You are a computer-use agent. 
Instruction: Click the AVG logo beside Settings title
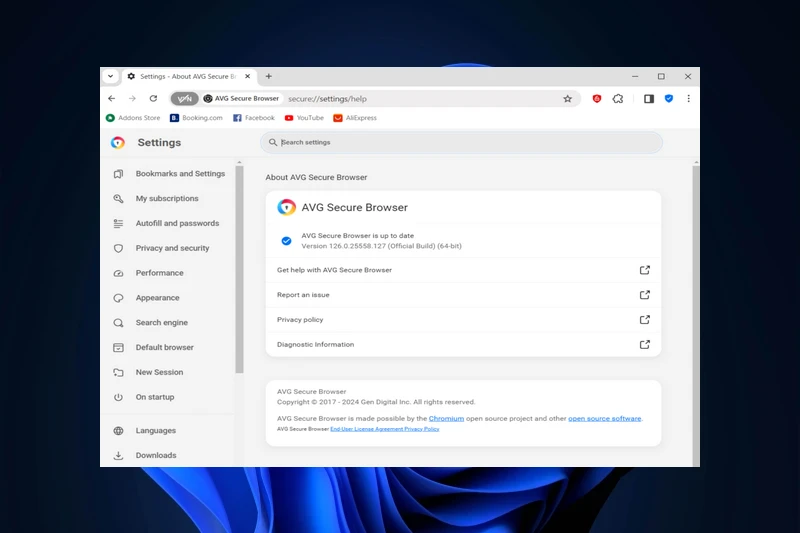118,142
